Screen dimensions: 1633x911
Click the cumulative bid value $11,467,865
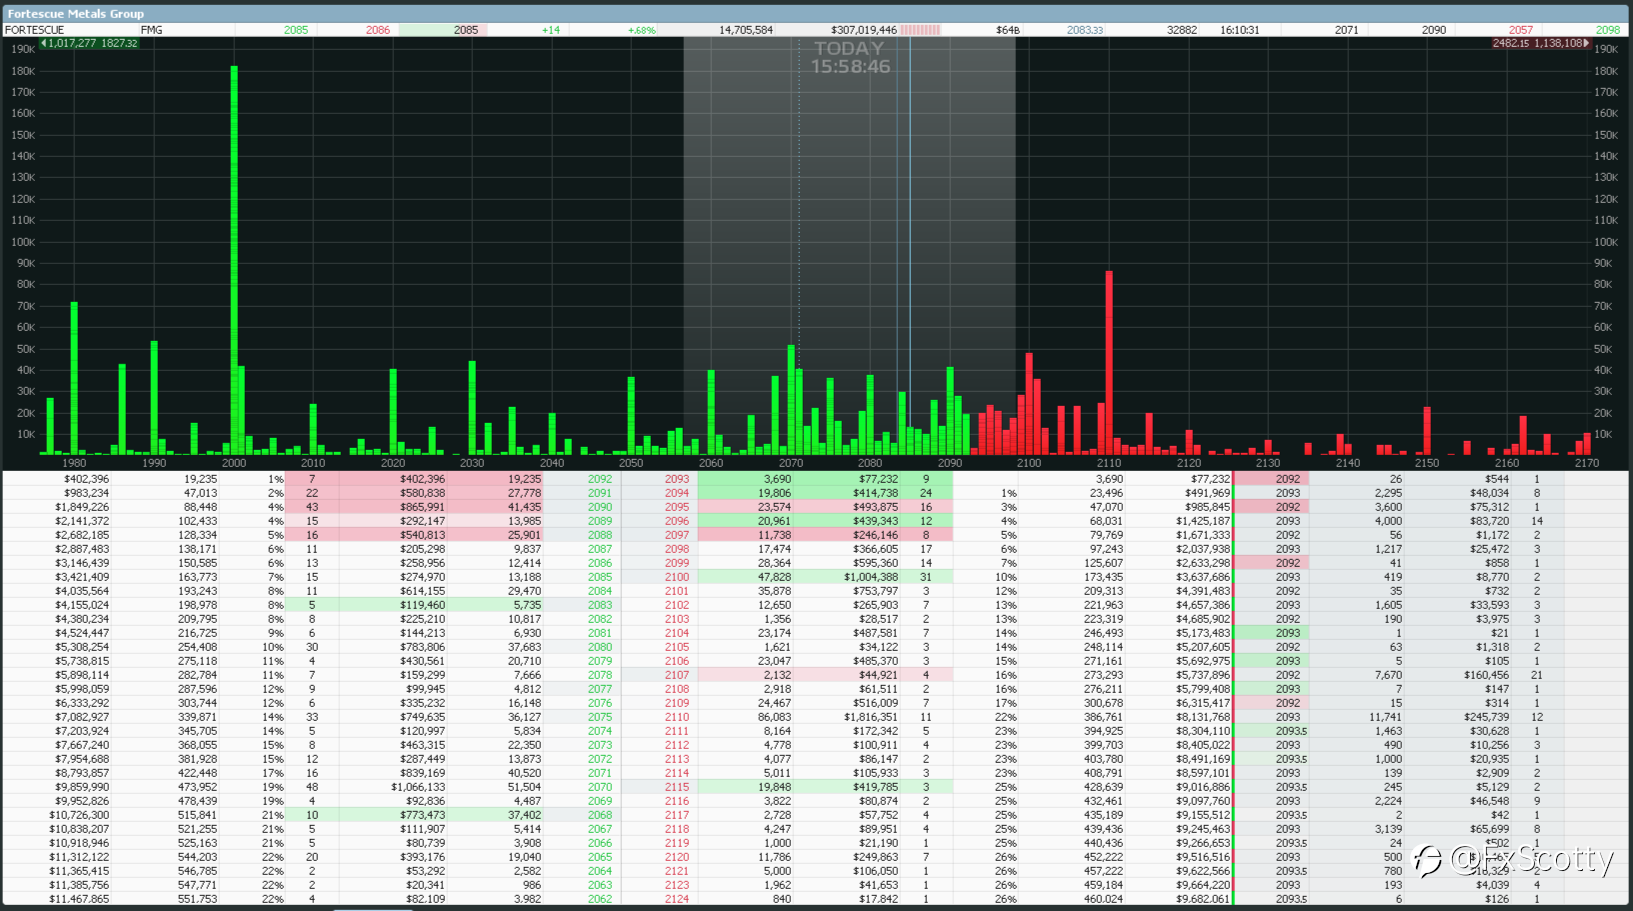(79, 899)
